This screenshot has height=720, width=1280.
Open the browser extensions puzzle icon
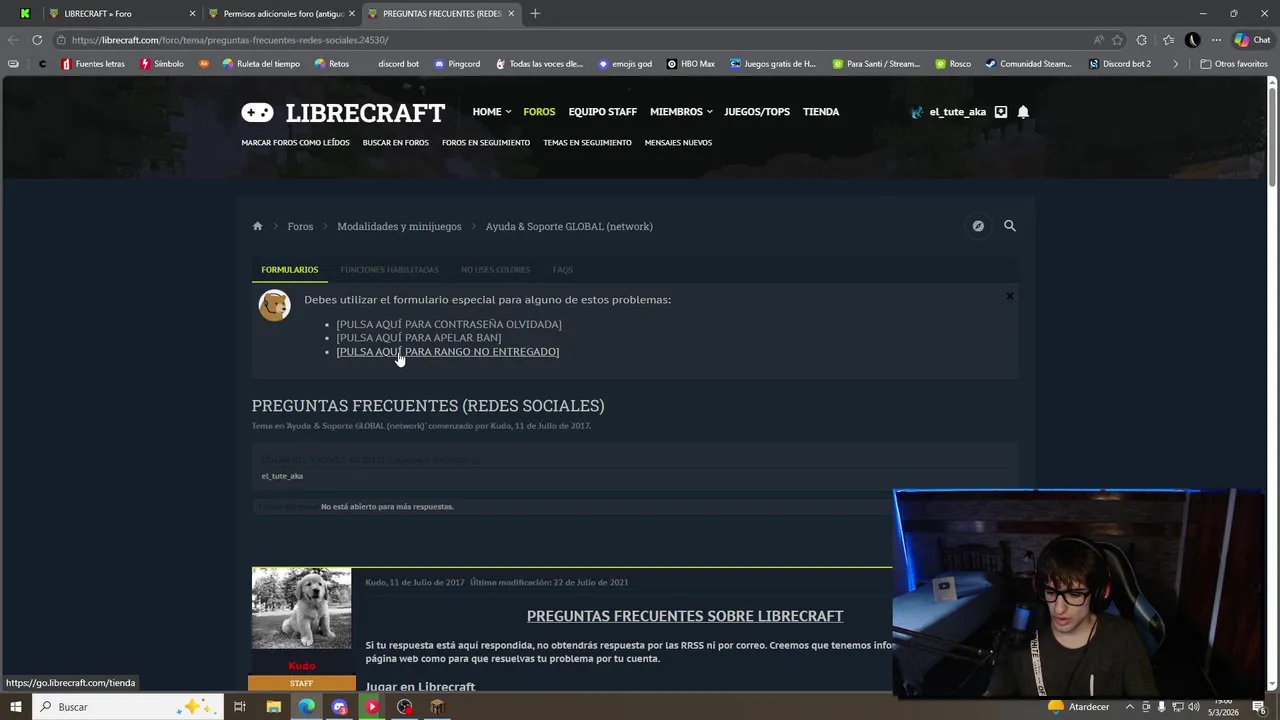pyautogui.click(x=1142, y=40)
